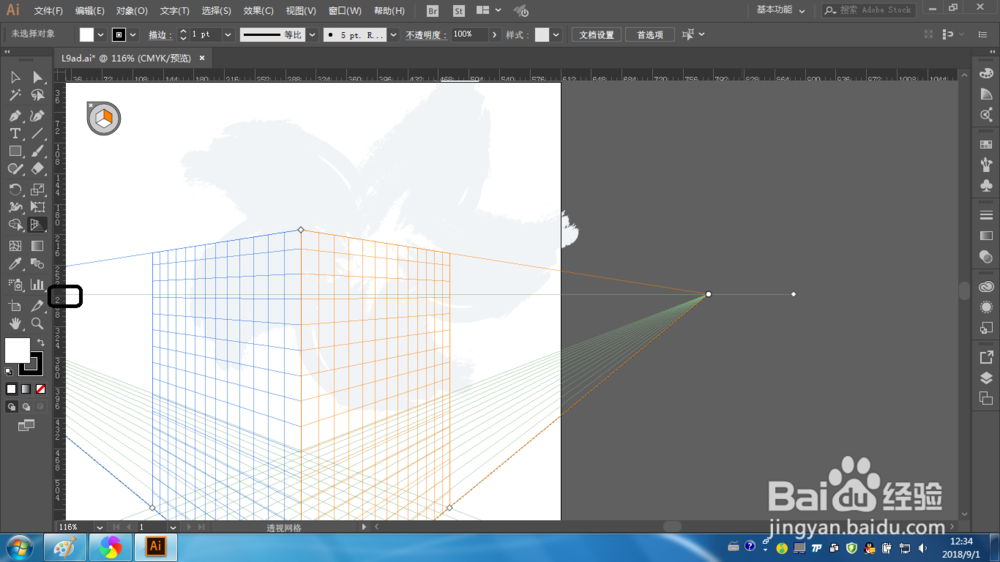
Task: Select the Magic Wand tool
Action: pyautogui.click(x=15, y=96)
